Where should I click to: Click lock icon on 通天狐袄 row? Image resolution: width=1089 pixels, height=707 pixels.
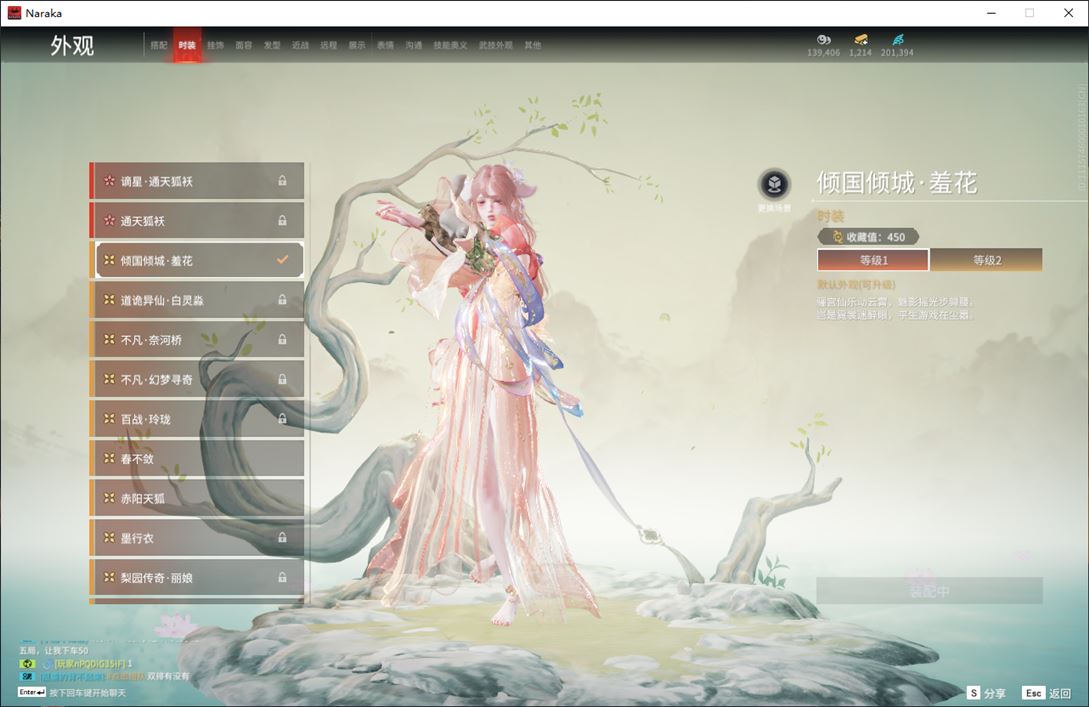[x=283, y=220]
